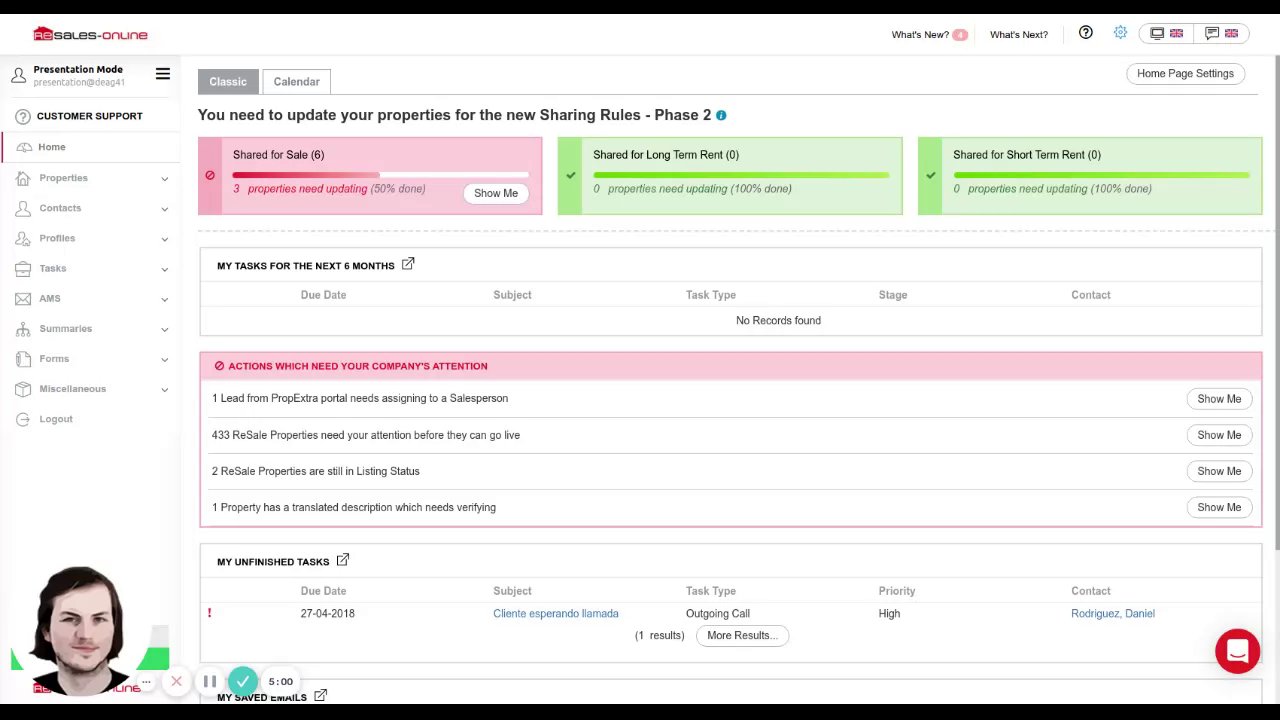Finish recording with the green checkmark
Viewport: 1280px width, 720px height.
click(x=243, y=682)
